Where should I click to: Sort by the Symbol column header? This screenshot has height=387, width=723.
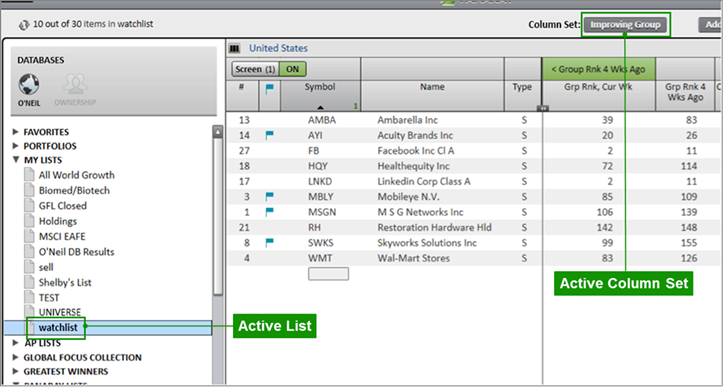(x=320, y=95)
